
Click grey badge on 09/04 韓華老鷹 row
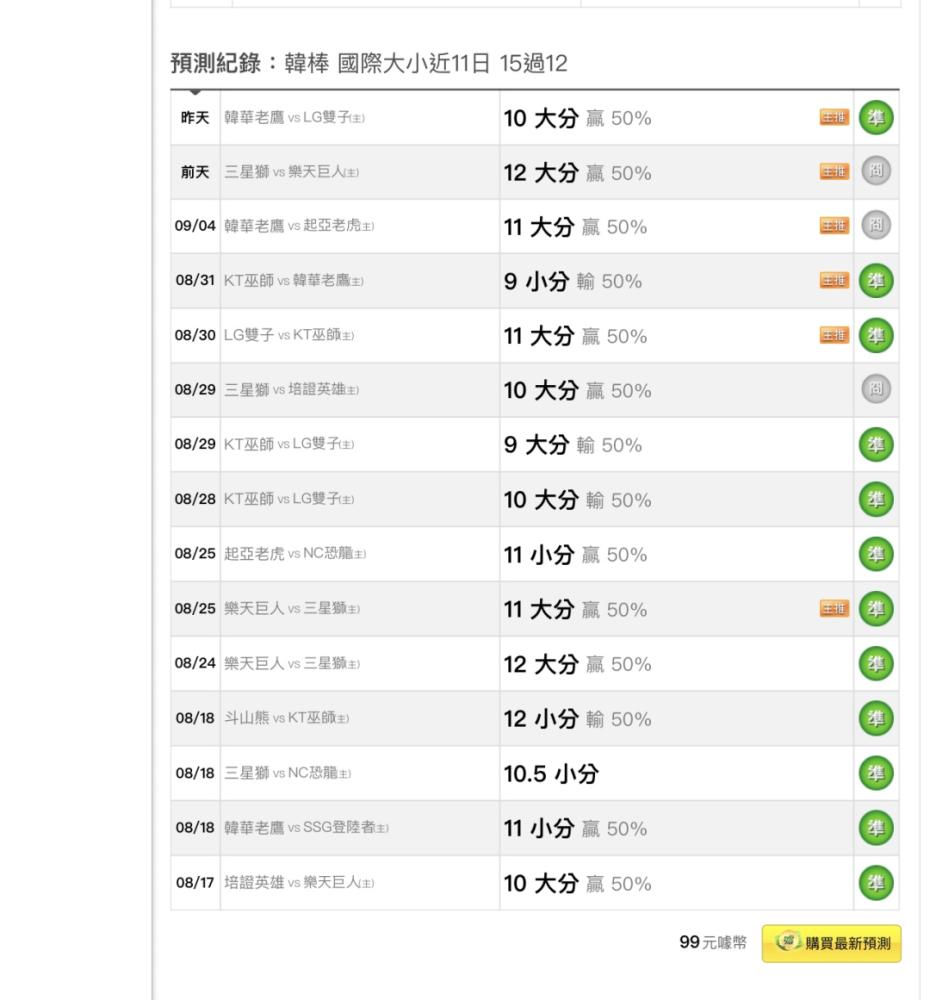[876, 225]
